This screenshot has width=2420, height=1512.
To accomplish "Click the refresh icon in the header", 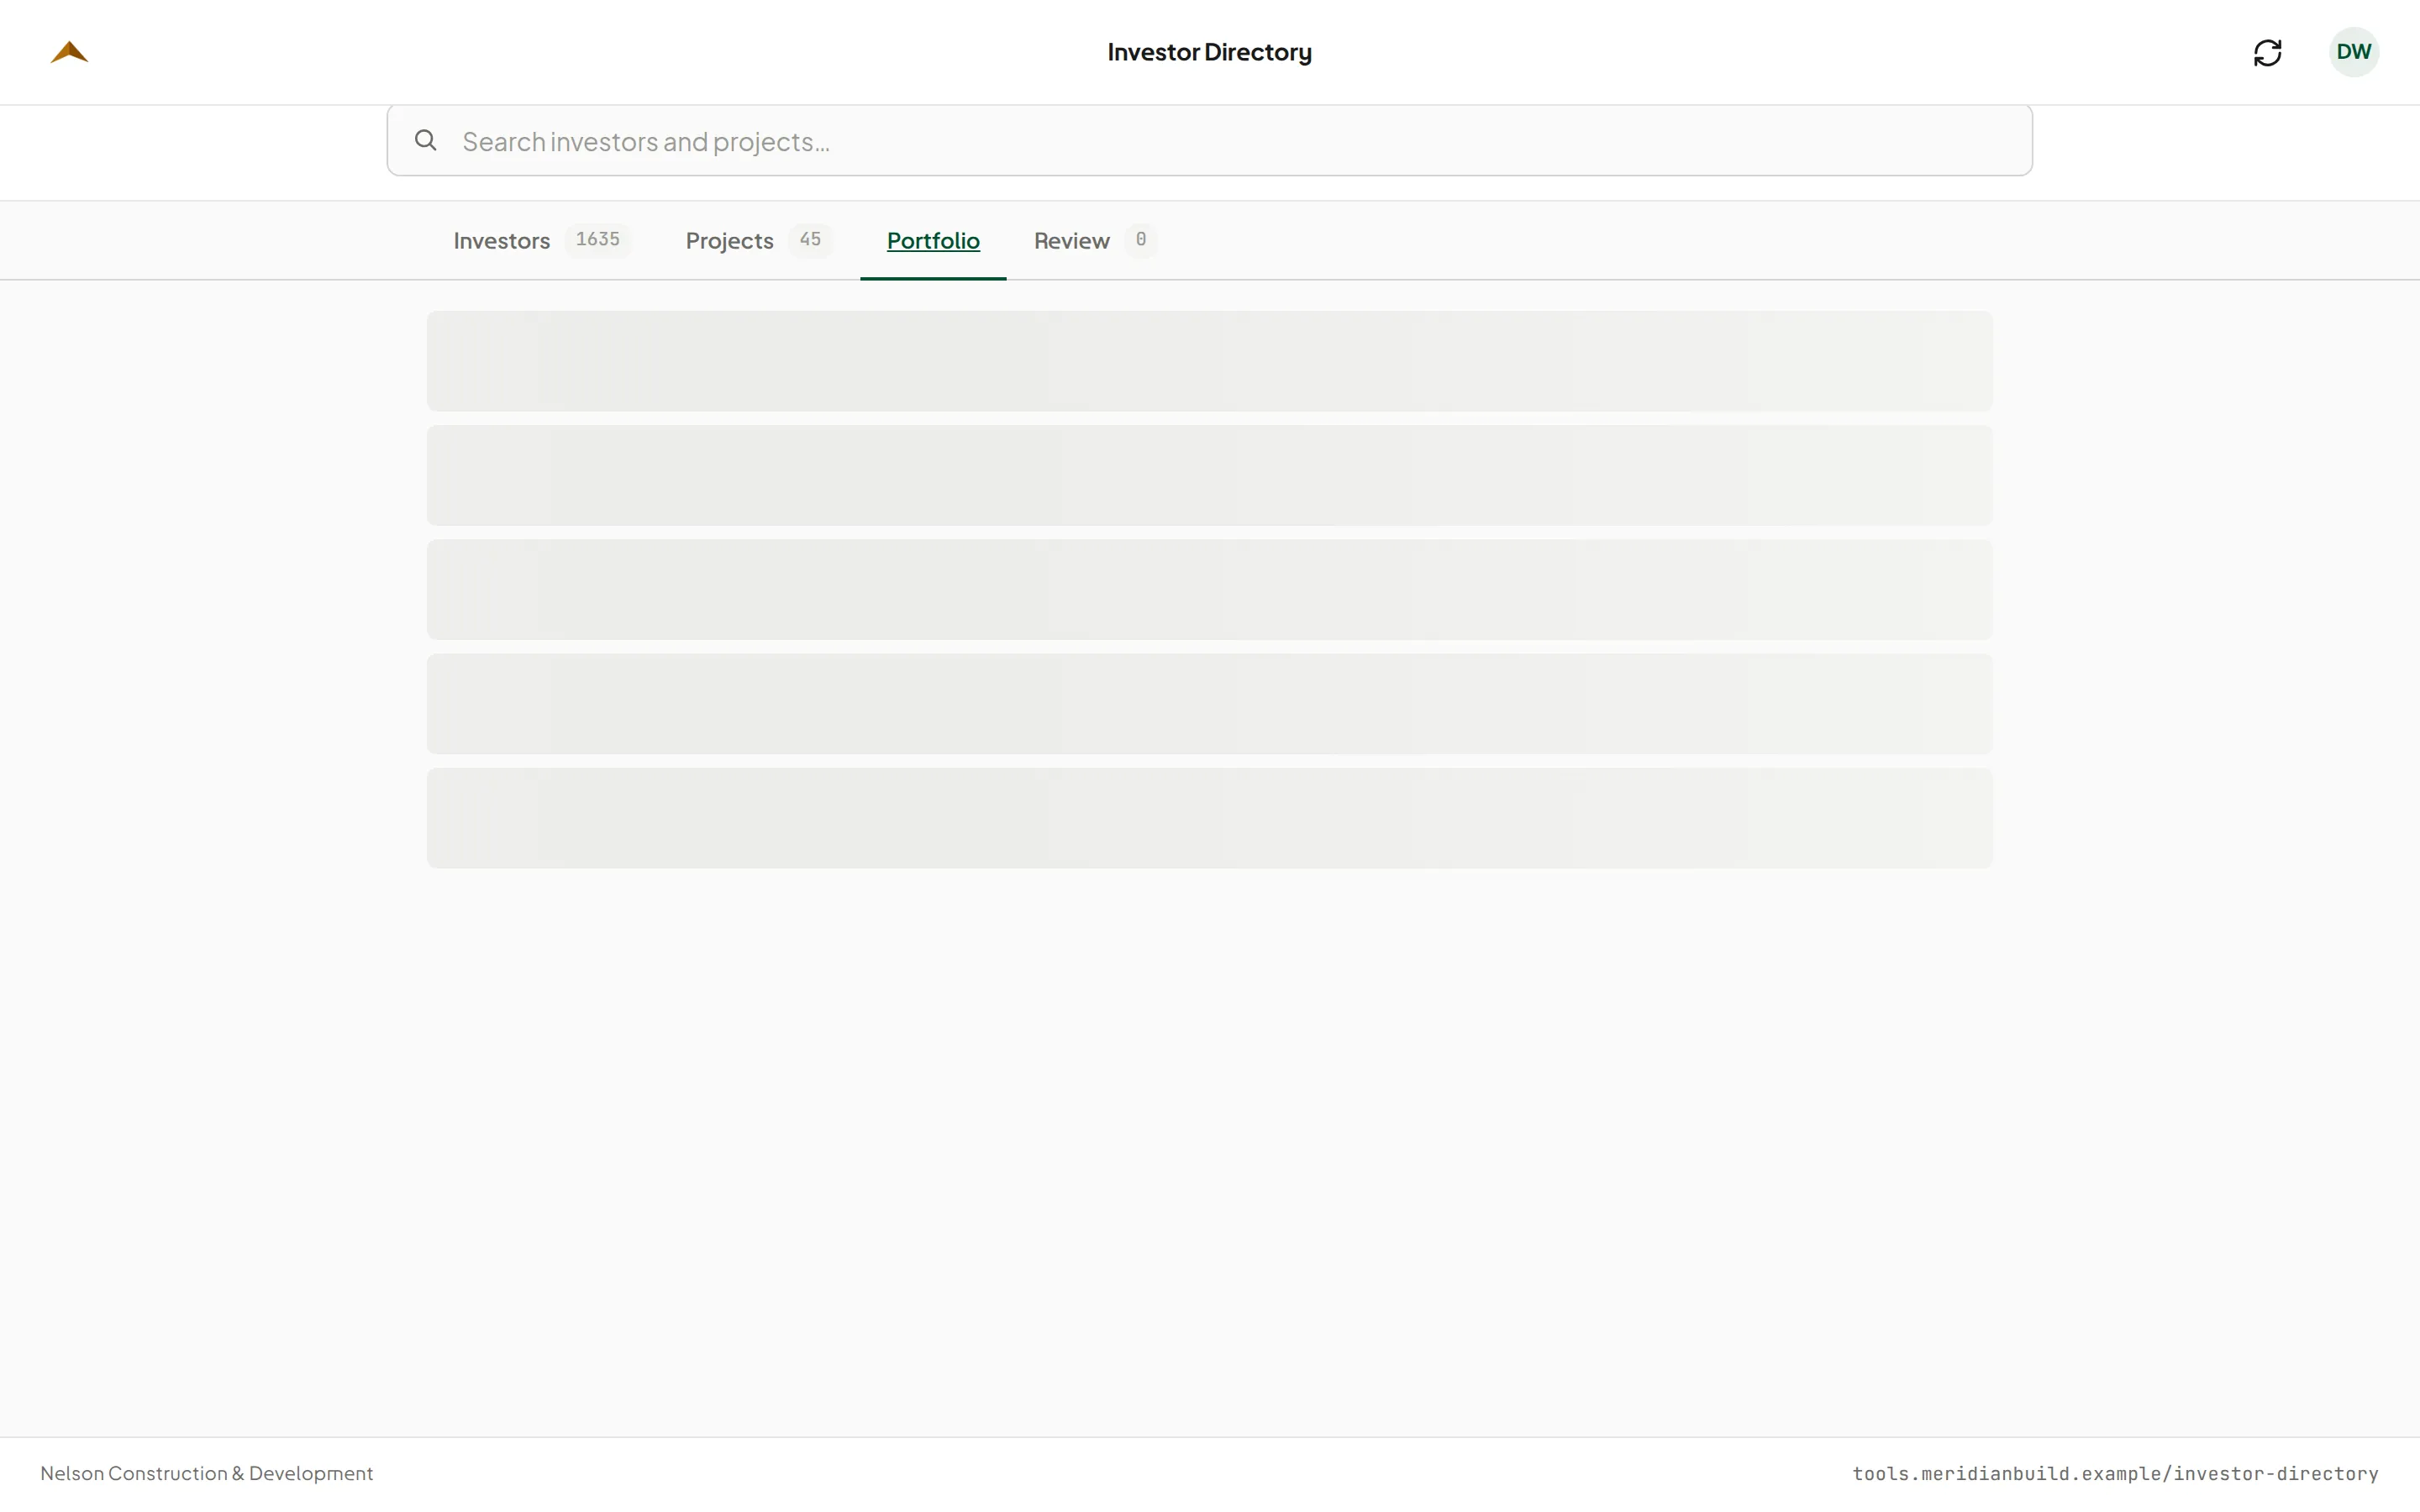I will point(2267,52).
